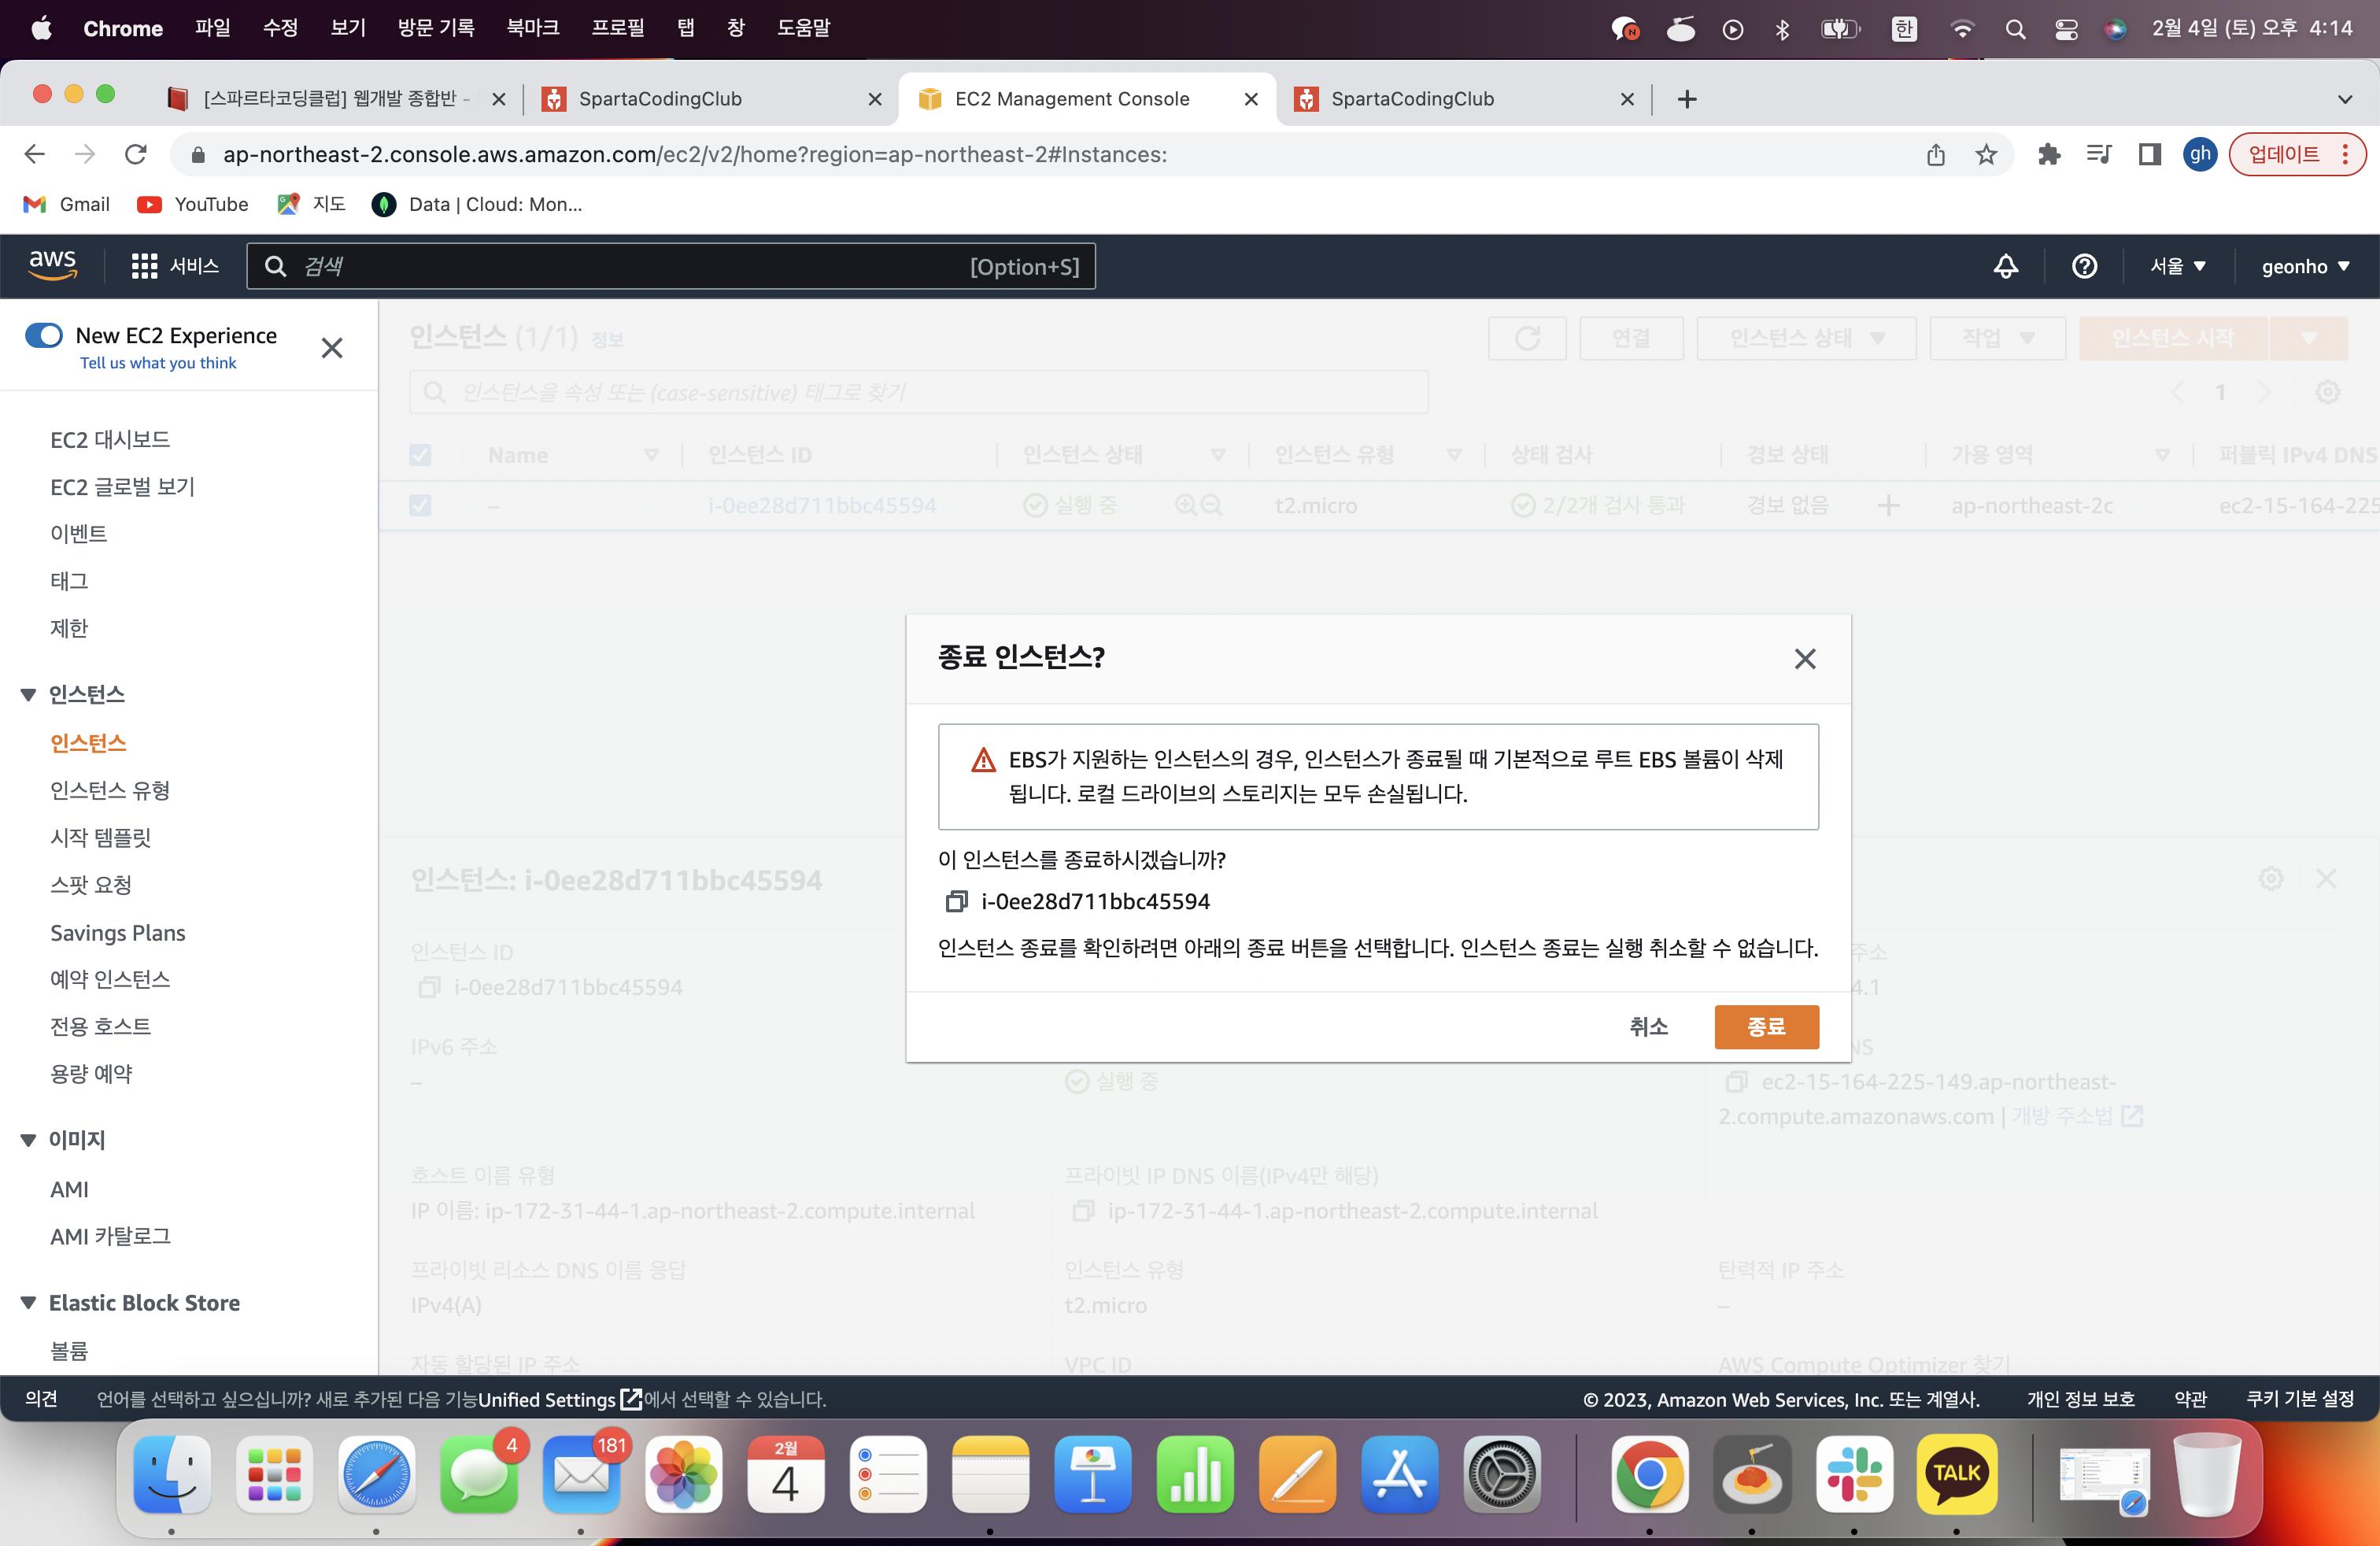2380x1546 pixels.
Task: Open the 인스턴스 상태 dropdown
Action: click(x=1807, y=338)
